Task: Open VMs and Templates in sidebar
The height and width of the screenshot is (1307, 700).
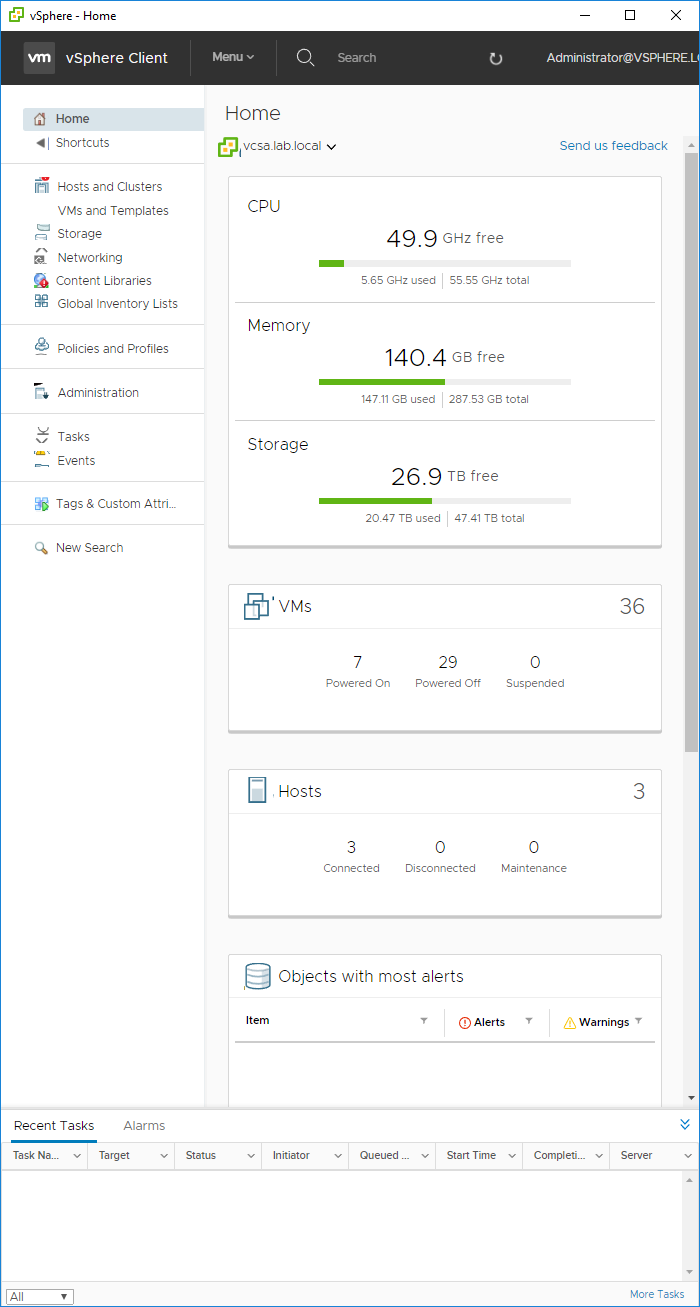Action: [113, 211]
